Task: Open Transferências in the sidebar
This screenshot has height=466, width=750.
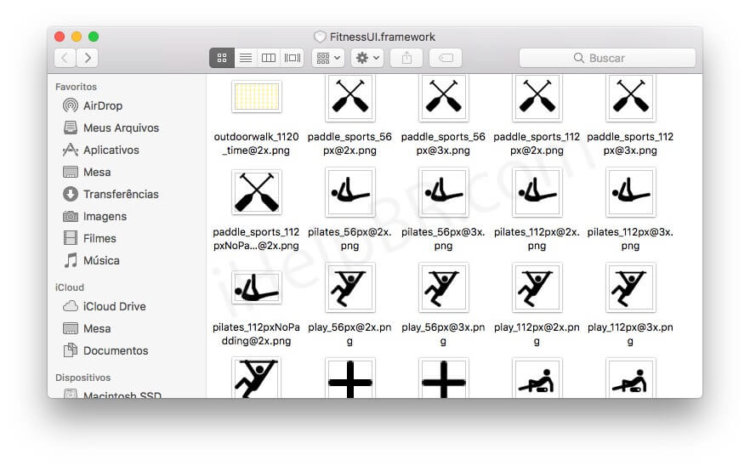Action: [x=110, y=194]
